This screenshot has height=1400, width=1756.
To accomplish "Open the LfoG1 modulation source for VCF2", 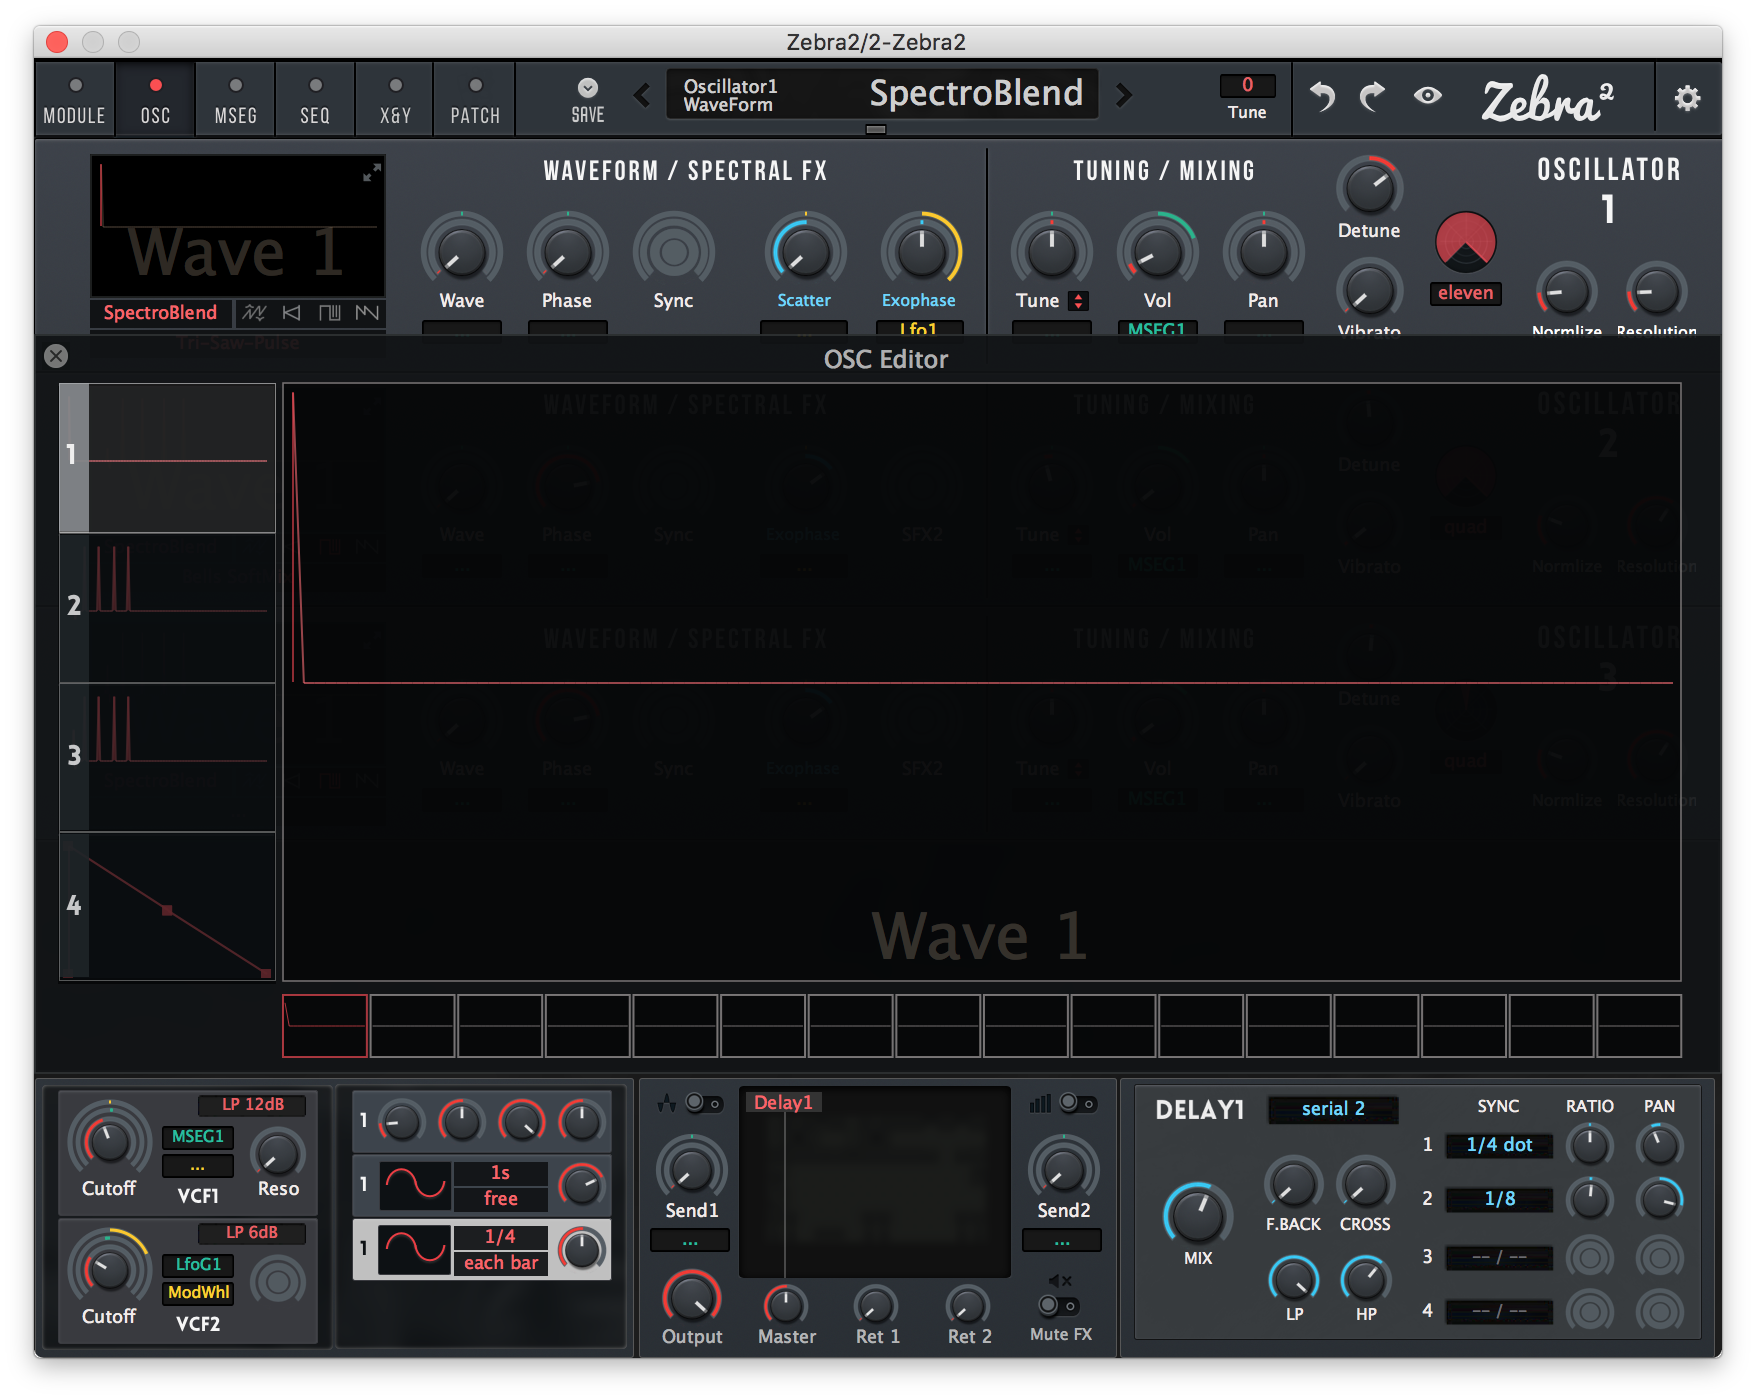I will point(197,1265).
